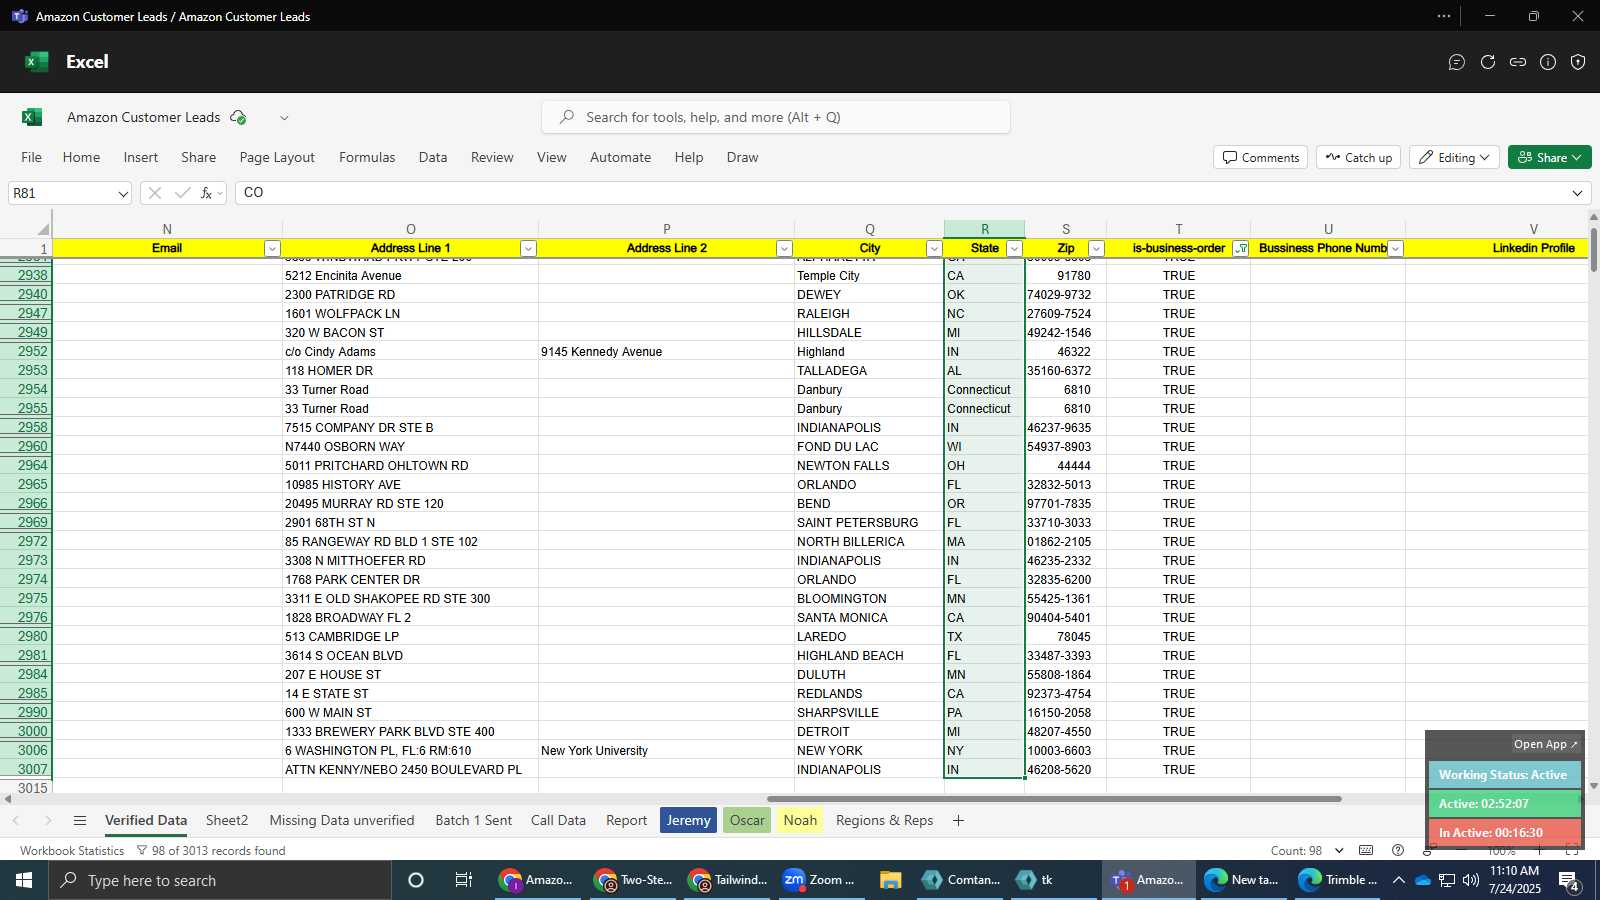Open the Bussiness Phone Number filter dropdown
Image resolution: width=1600 pixels, height=900 pixels.
(1396, 248)
